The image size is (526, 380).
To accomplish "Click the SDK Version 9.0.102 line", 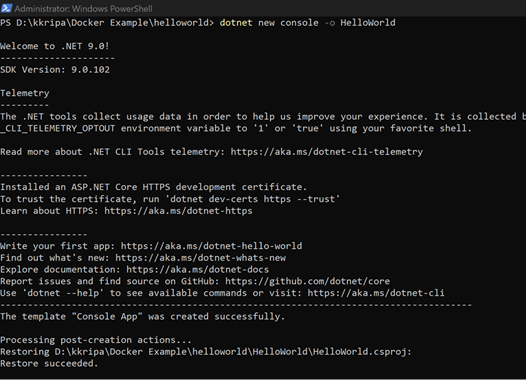I will pos(55,70).
